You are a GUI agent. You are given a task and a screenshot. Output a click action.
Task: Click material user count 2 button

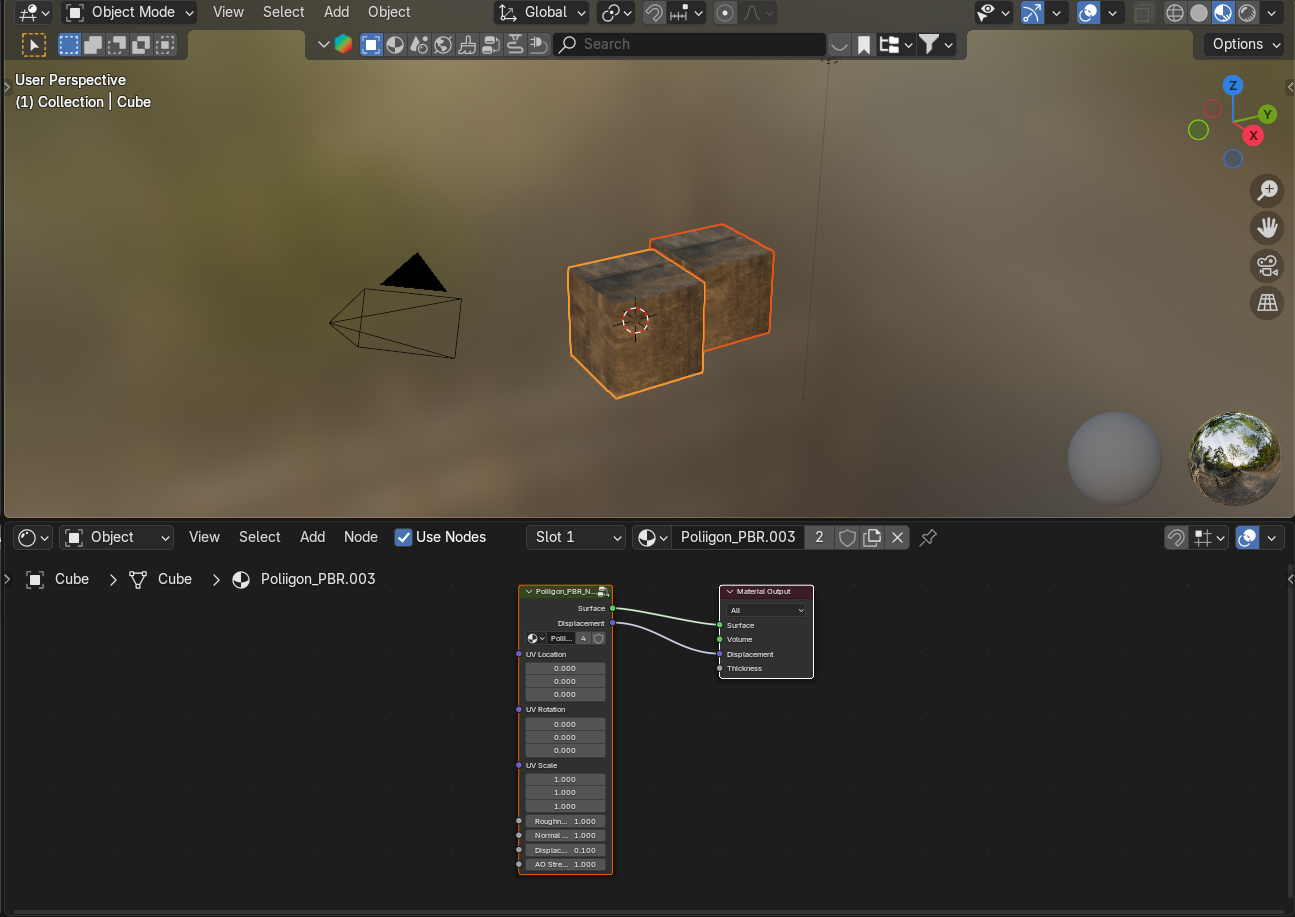(x=819, y=537)
